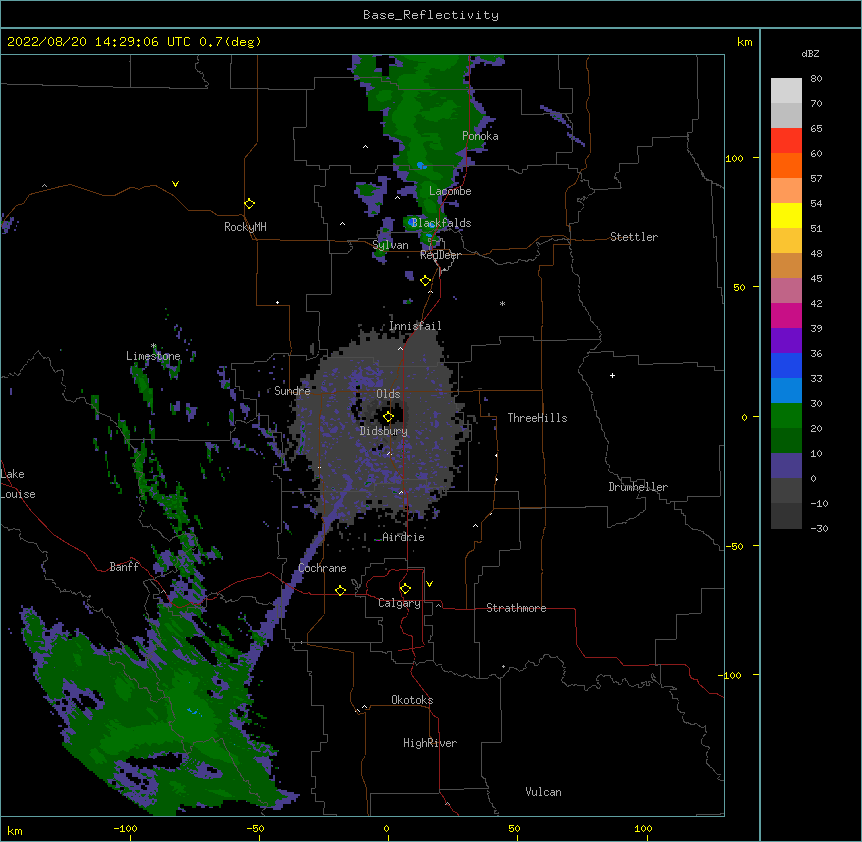Click the Drumheller label
Screen dimensions: 862x842
point(638,487)
